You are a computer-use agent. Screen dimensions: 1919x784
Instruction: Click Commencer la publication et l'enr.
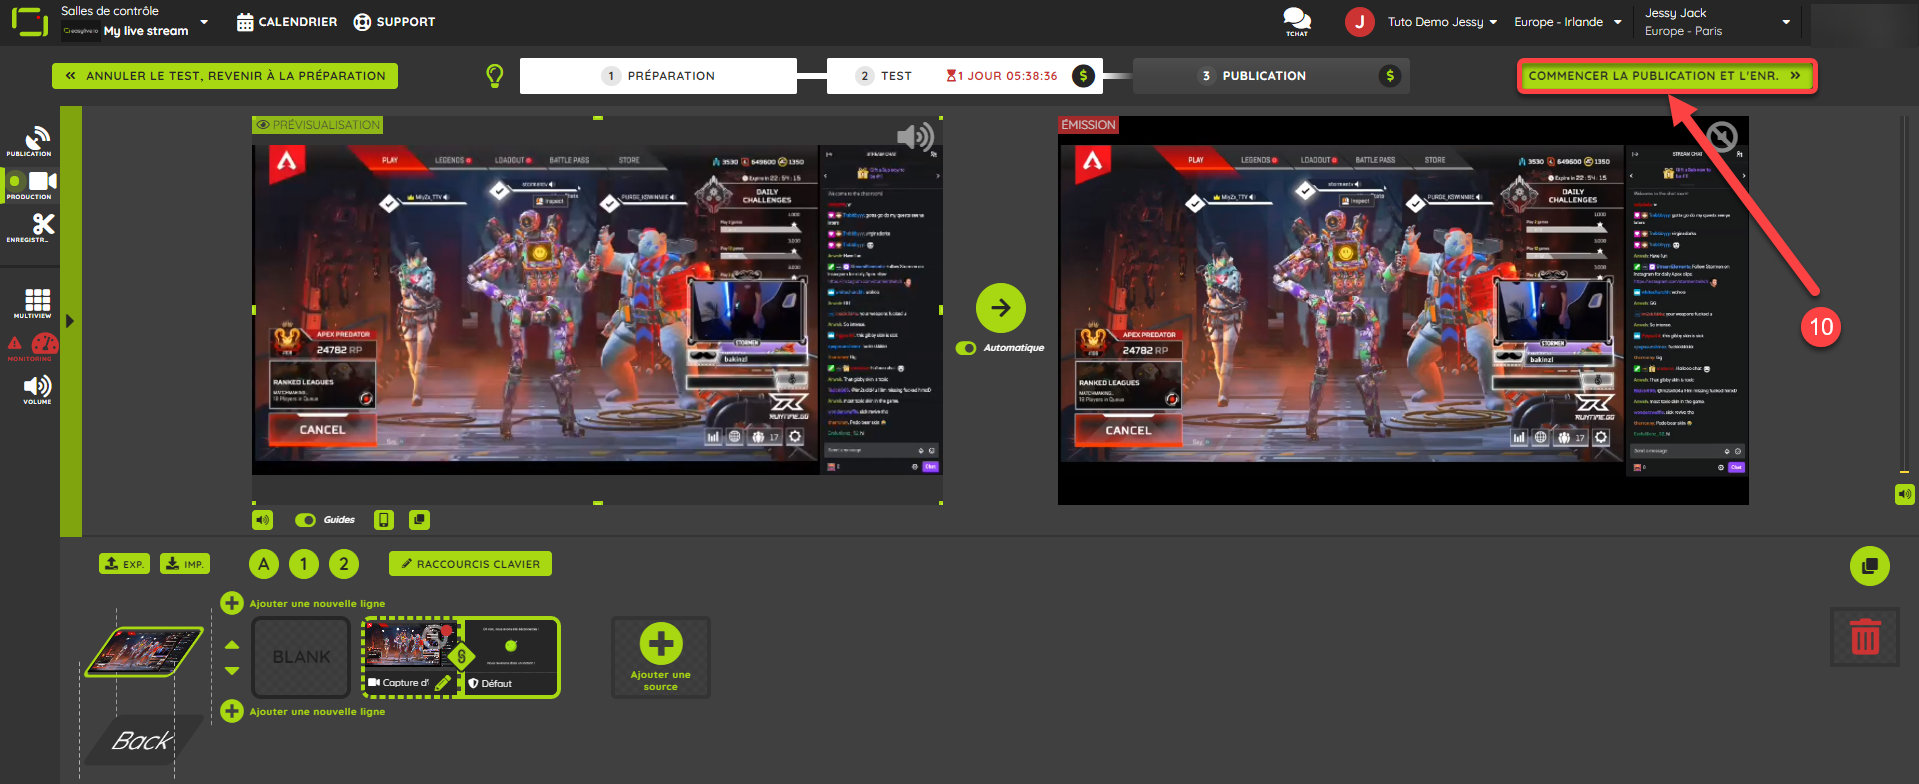click(x=1666, y=76)
